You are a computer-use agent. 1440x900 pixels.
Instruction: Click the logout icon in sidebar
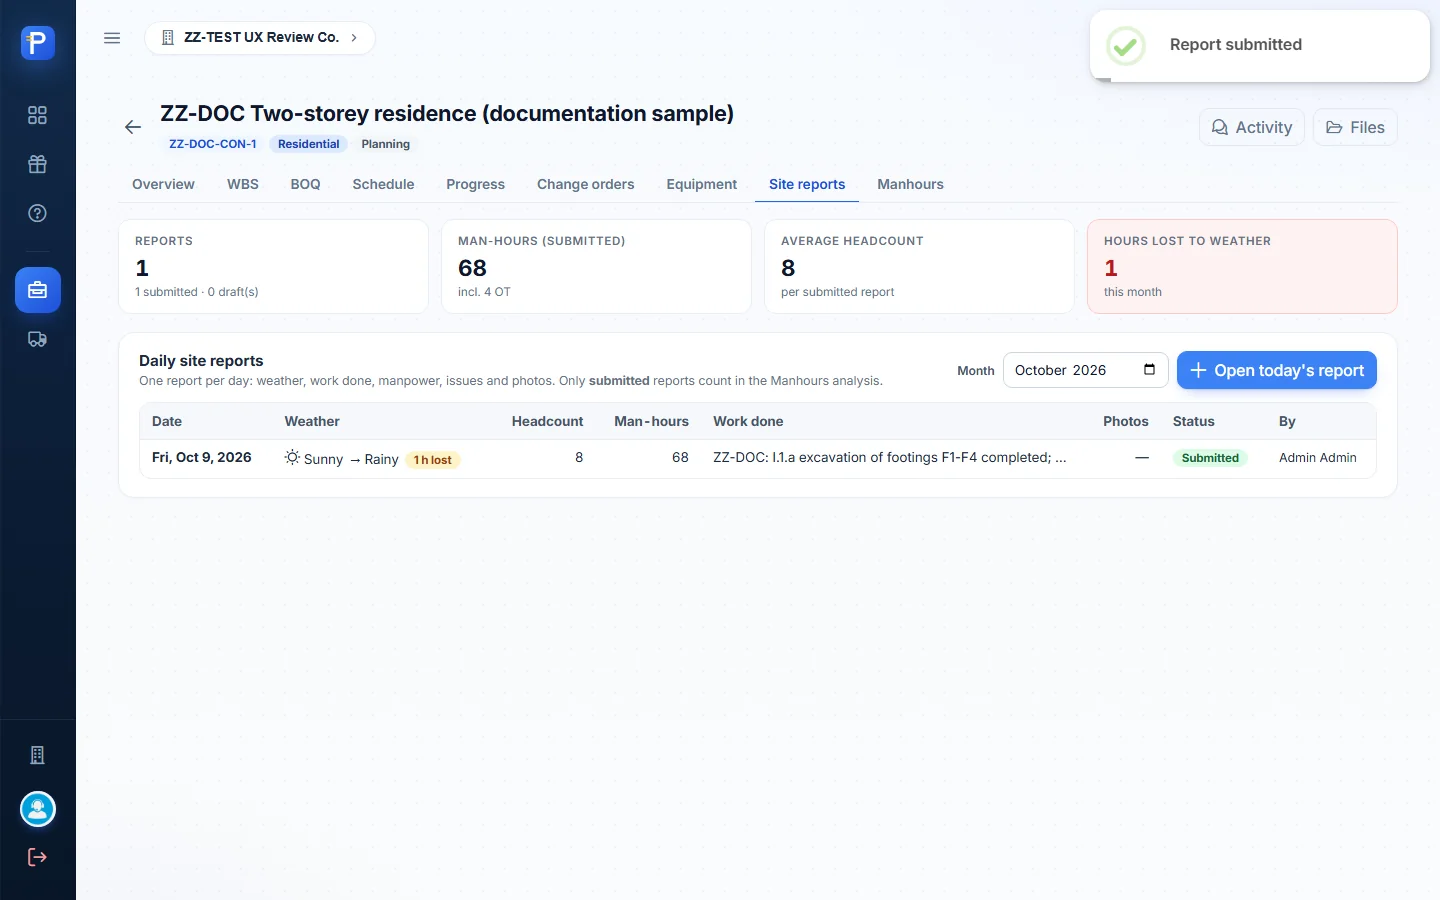coord(37,857)
